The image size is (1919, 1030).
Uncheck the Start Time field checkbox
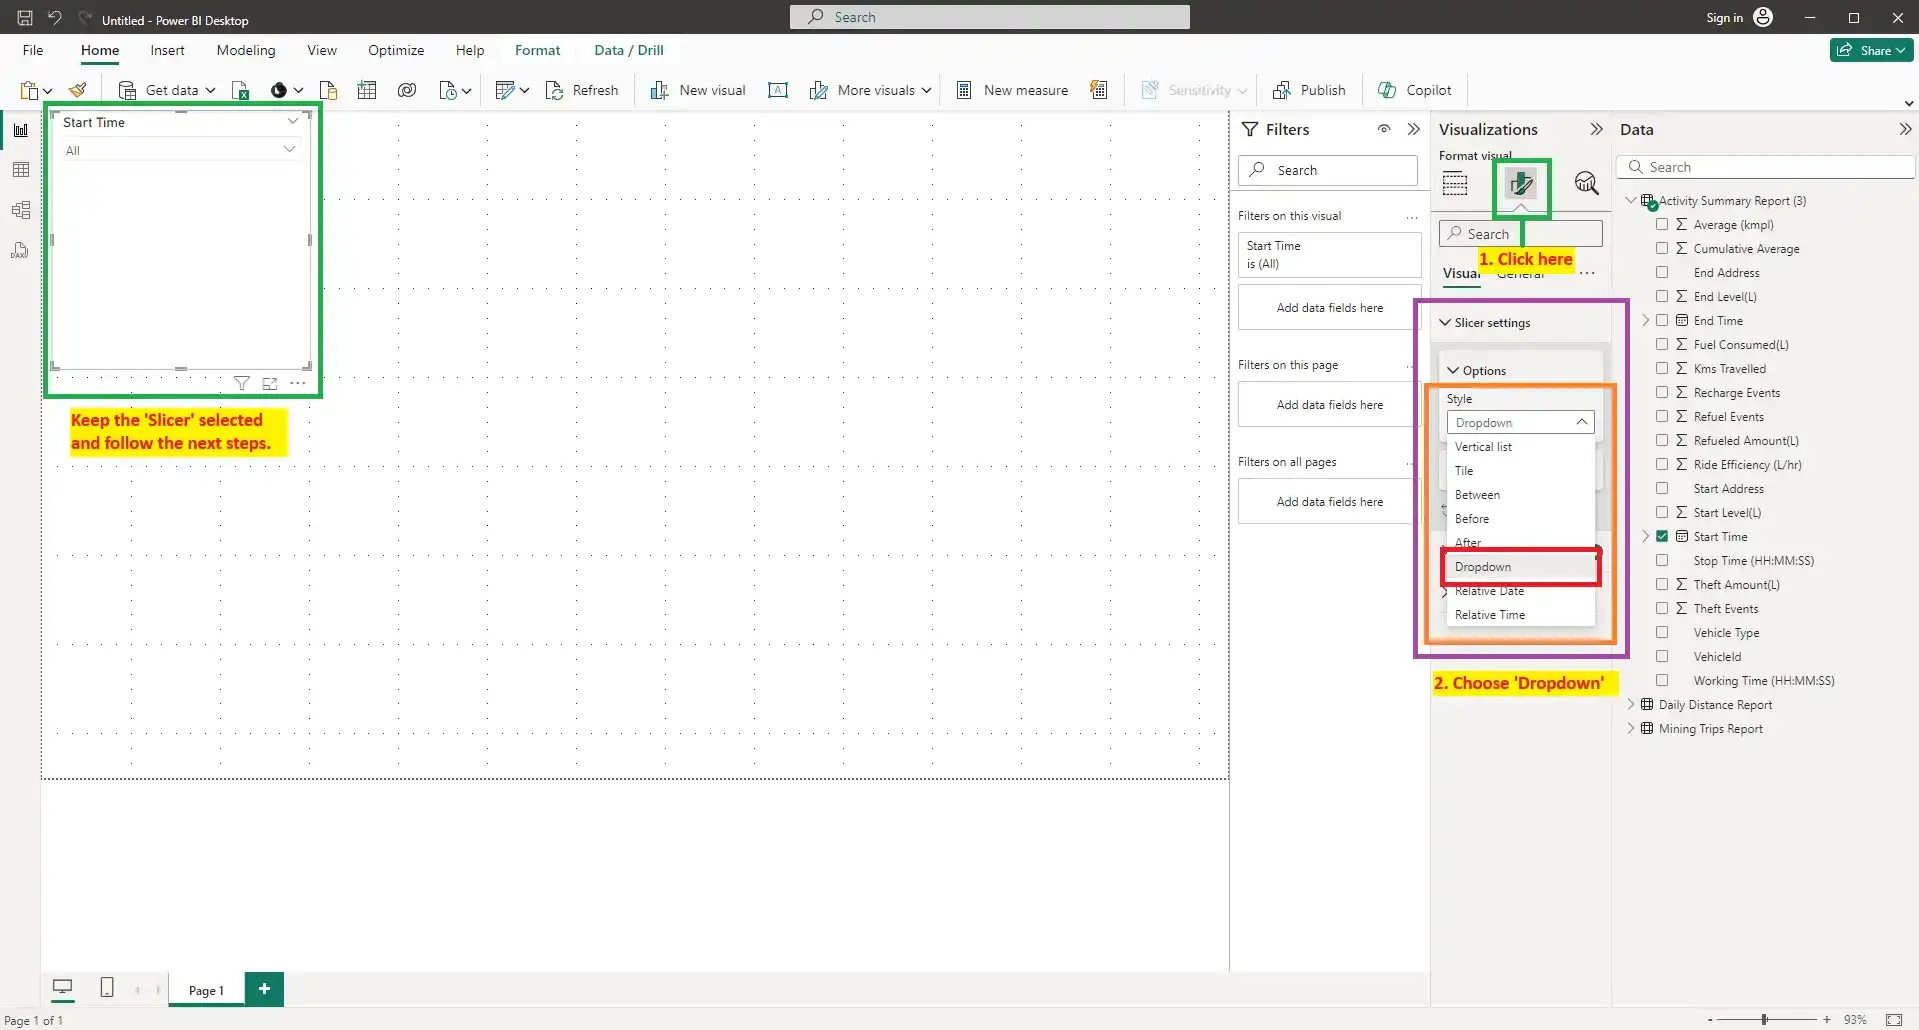click(1662, 537)
